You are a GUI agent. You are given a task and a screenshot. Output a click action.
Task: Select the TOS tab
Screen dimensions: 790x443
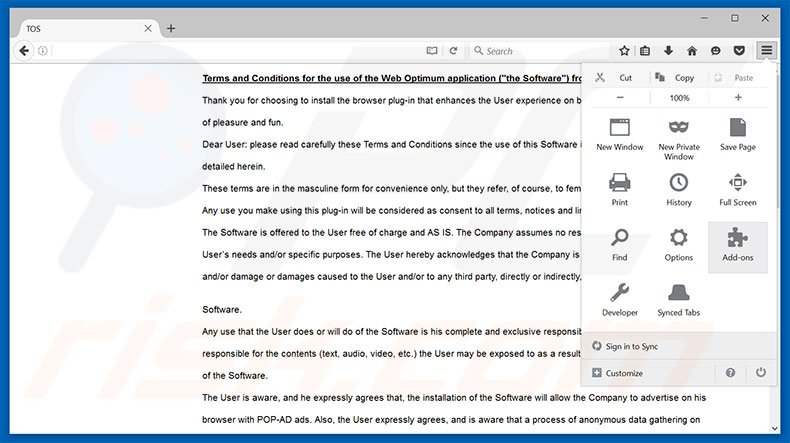pyautogui.click(x=89, y=29)
